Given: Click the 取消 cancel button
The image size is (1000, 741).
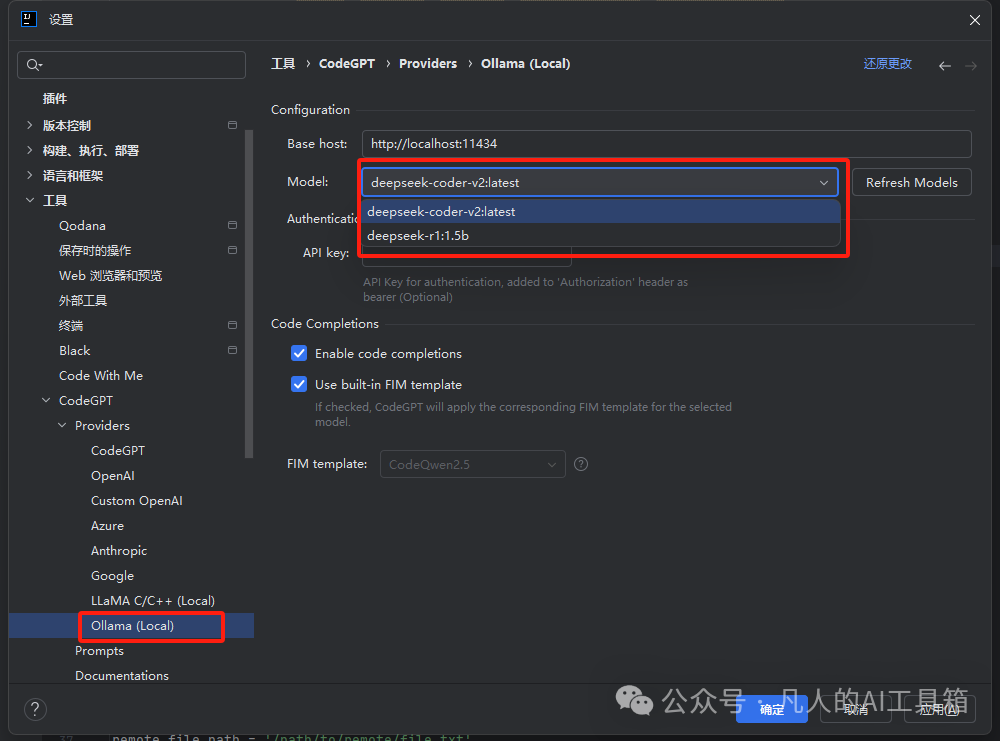Looking at the screenshot, I should 856,709.
